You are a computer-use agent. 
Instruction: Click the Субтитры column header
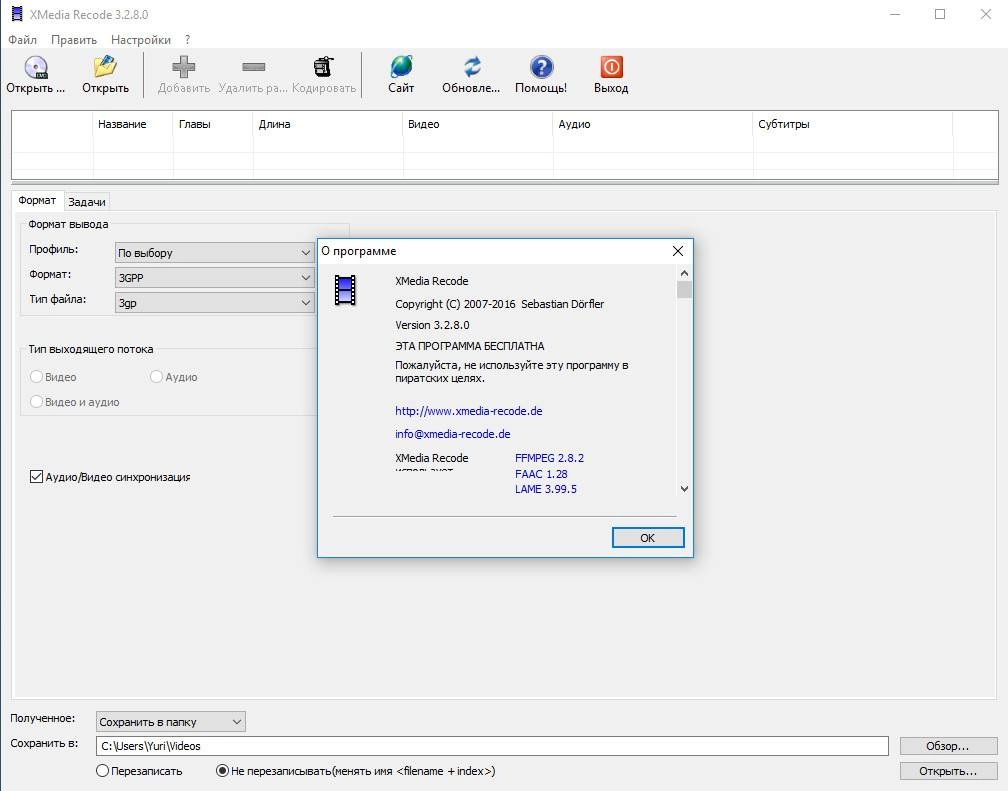tap(852, 124)
